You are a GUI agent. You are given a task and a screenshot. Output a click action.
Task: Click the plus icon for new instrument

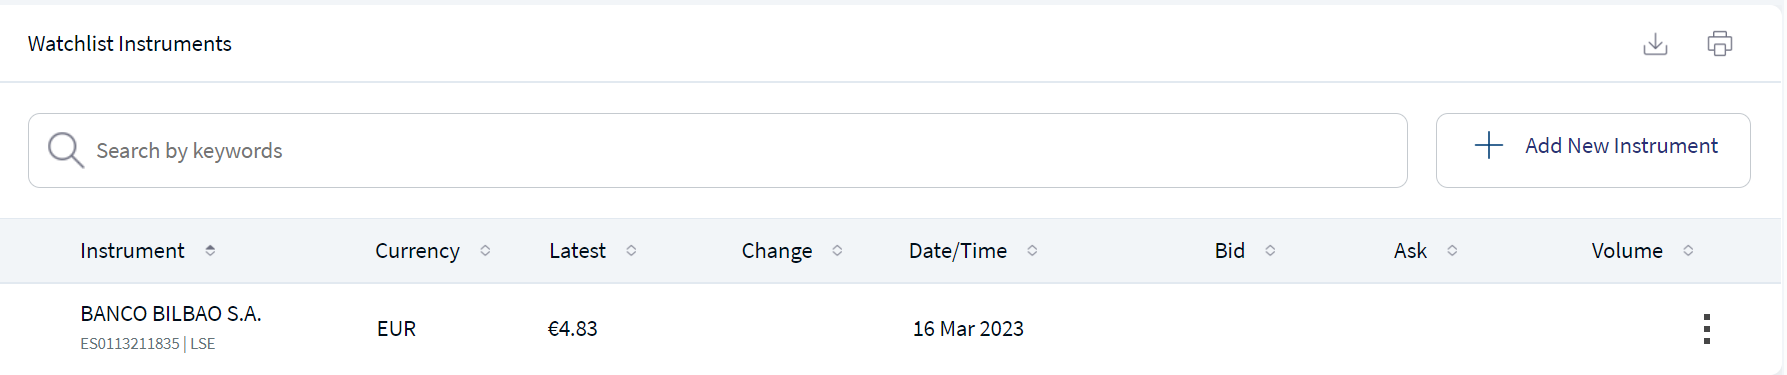(x=1488, y=145)
